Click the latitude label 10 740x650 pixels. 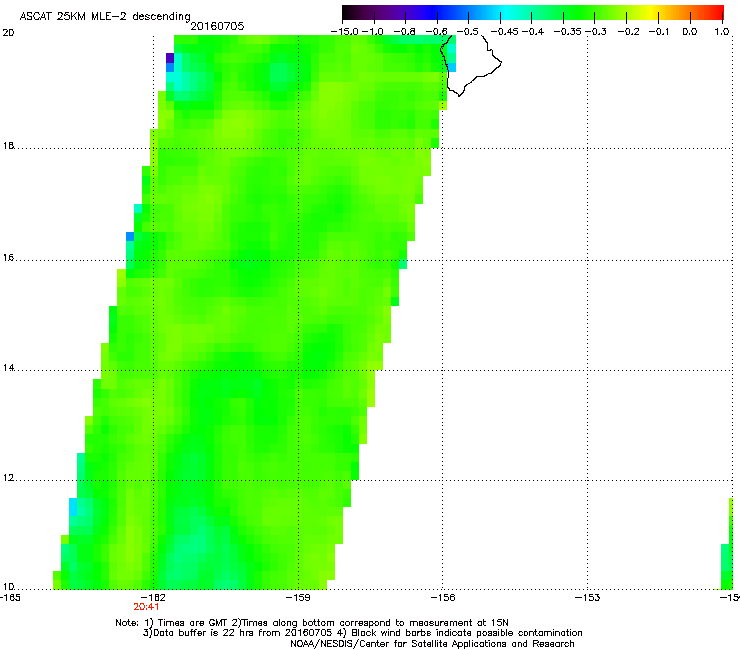coord(8,587)
